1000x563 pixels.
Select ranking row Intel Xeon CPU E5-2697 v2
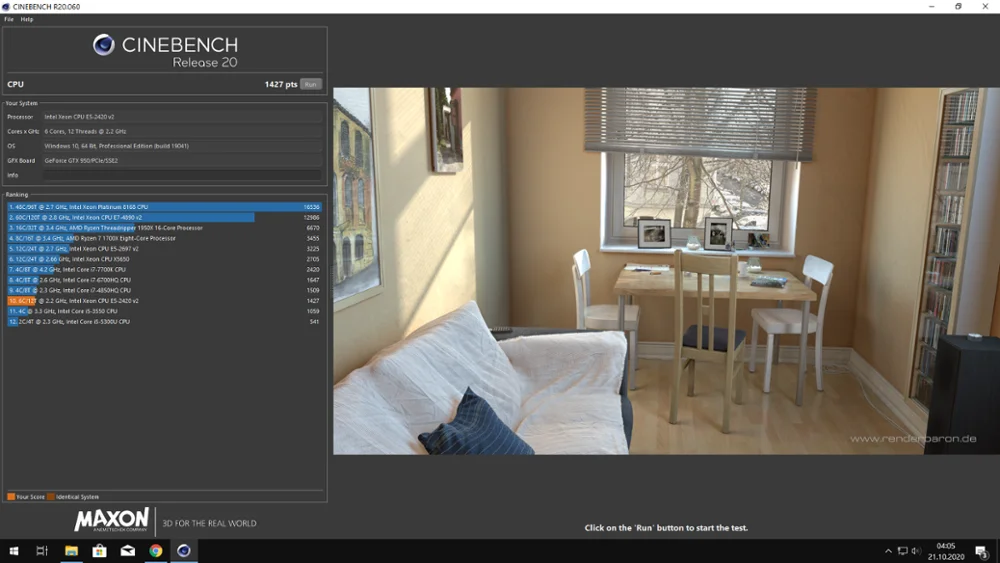(164, 249)
